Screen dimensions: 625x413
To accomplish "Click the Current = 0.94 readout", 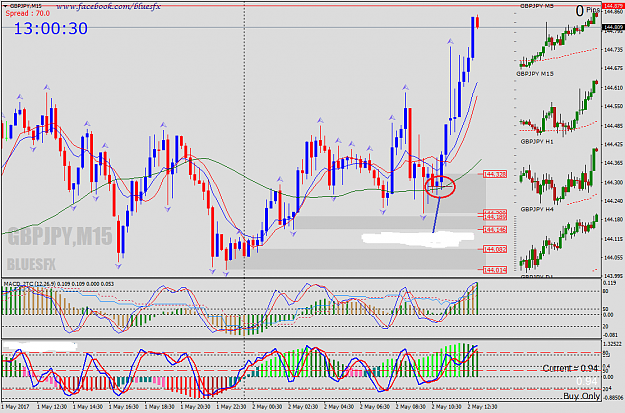I will pos(570,368).
